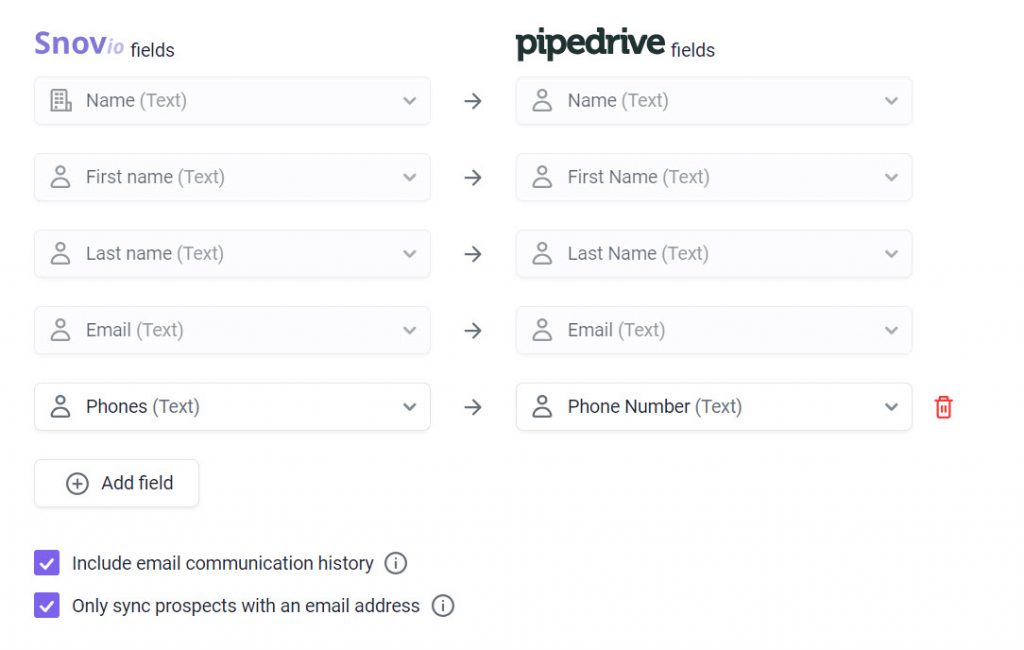Click the plus icon inside Add field button
This screenshot has height=650, width=1024.
[x=77, y=483]
